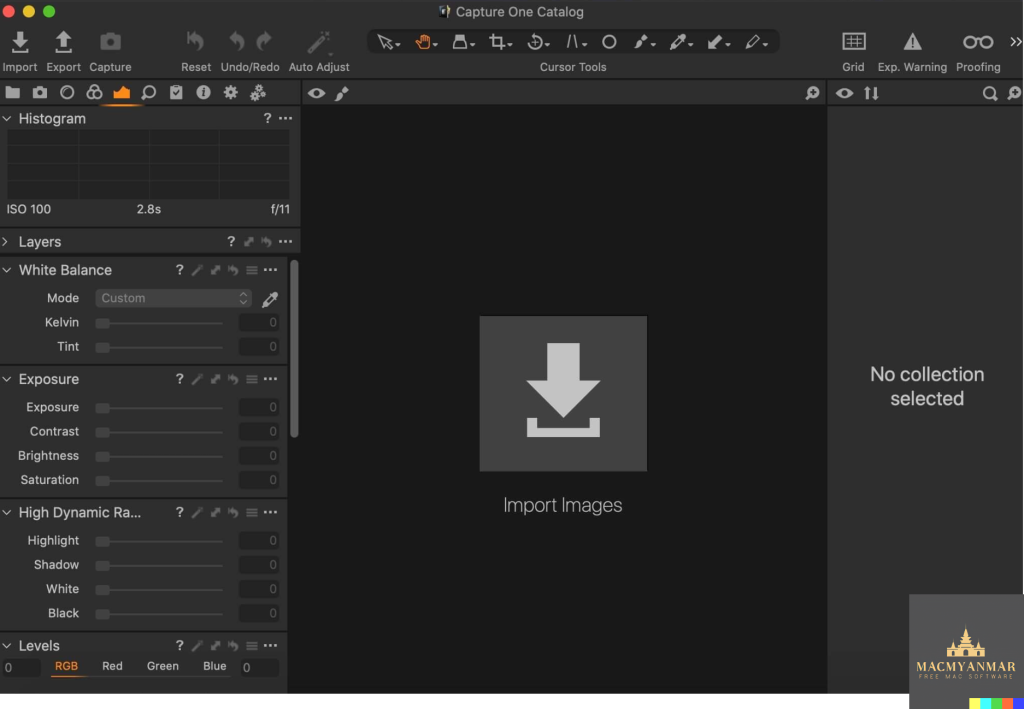Click the Import toolbar button
Viewport: 1024px width, 709px height.
click(20, 51)
